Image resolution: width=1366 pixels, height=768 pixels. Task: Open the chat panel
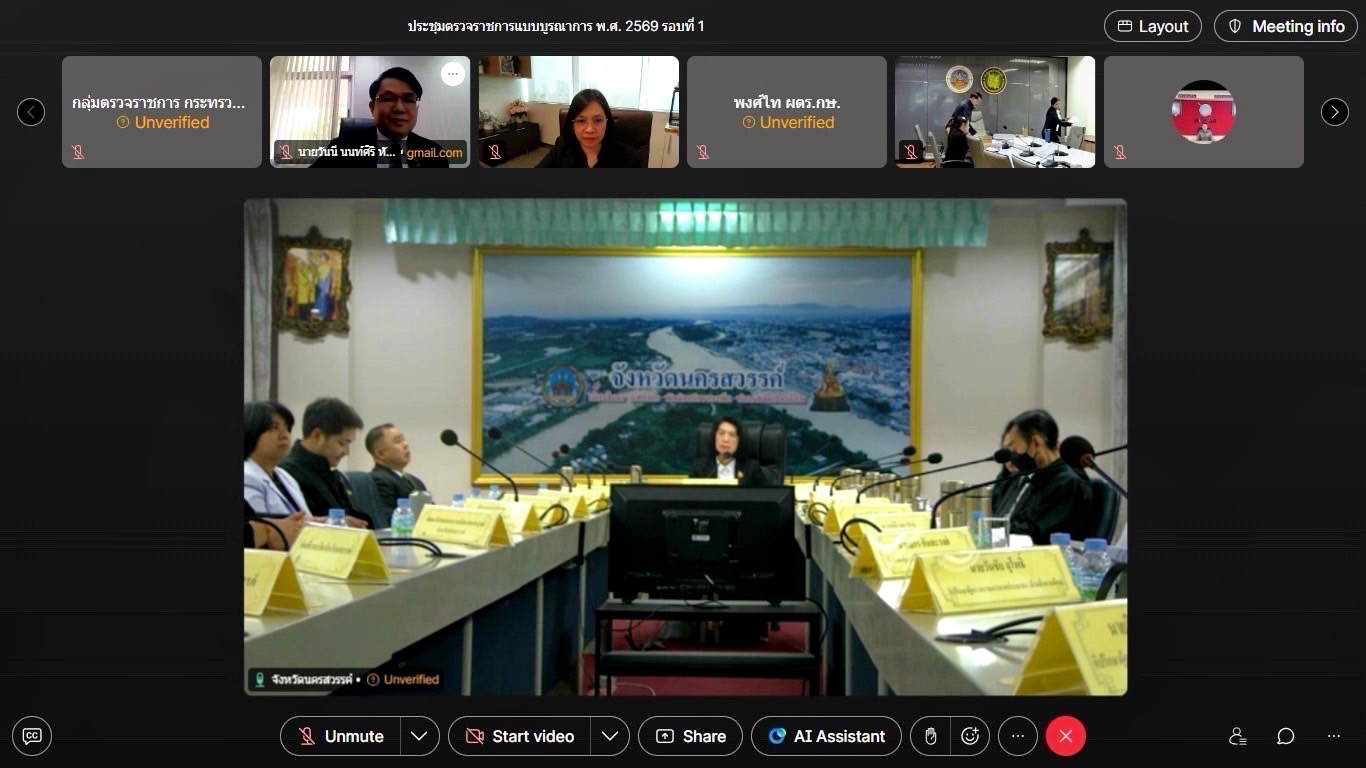[x=1285, y=736]
